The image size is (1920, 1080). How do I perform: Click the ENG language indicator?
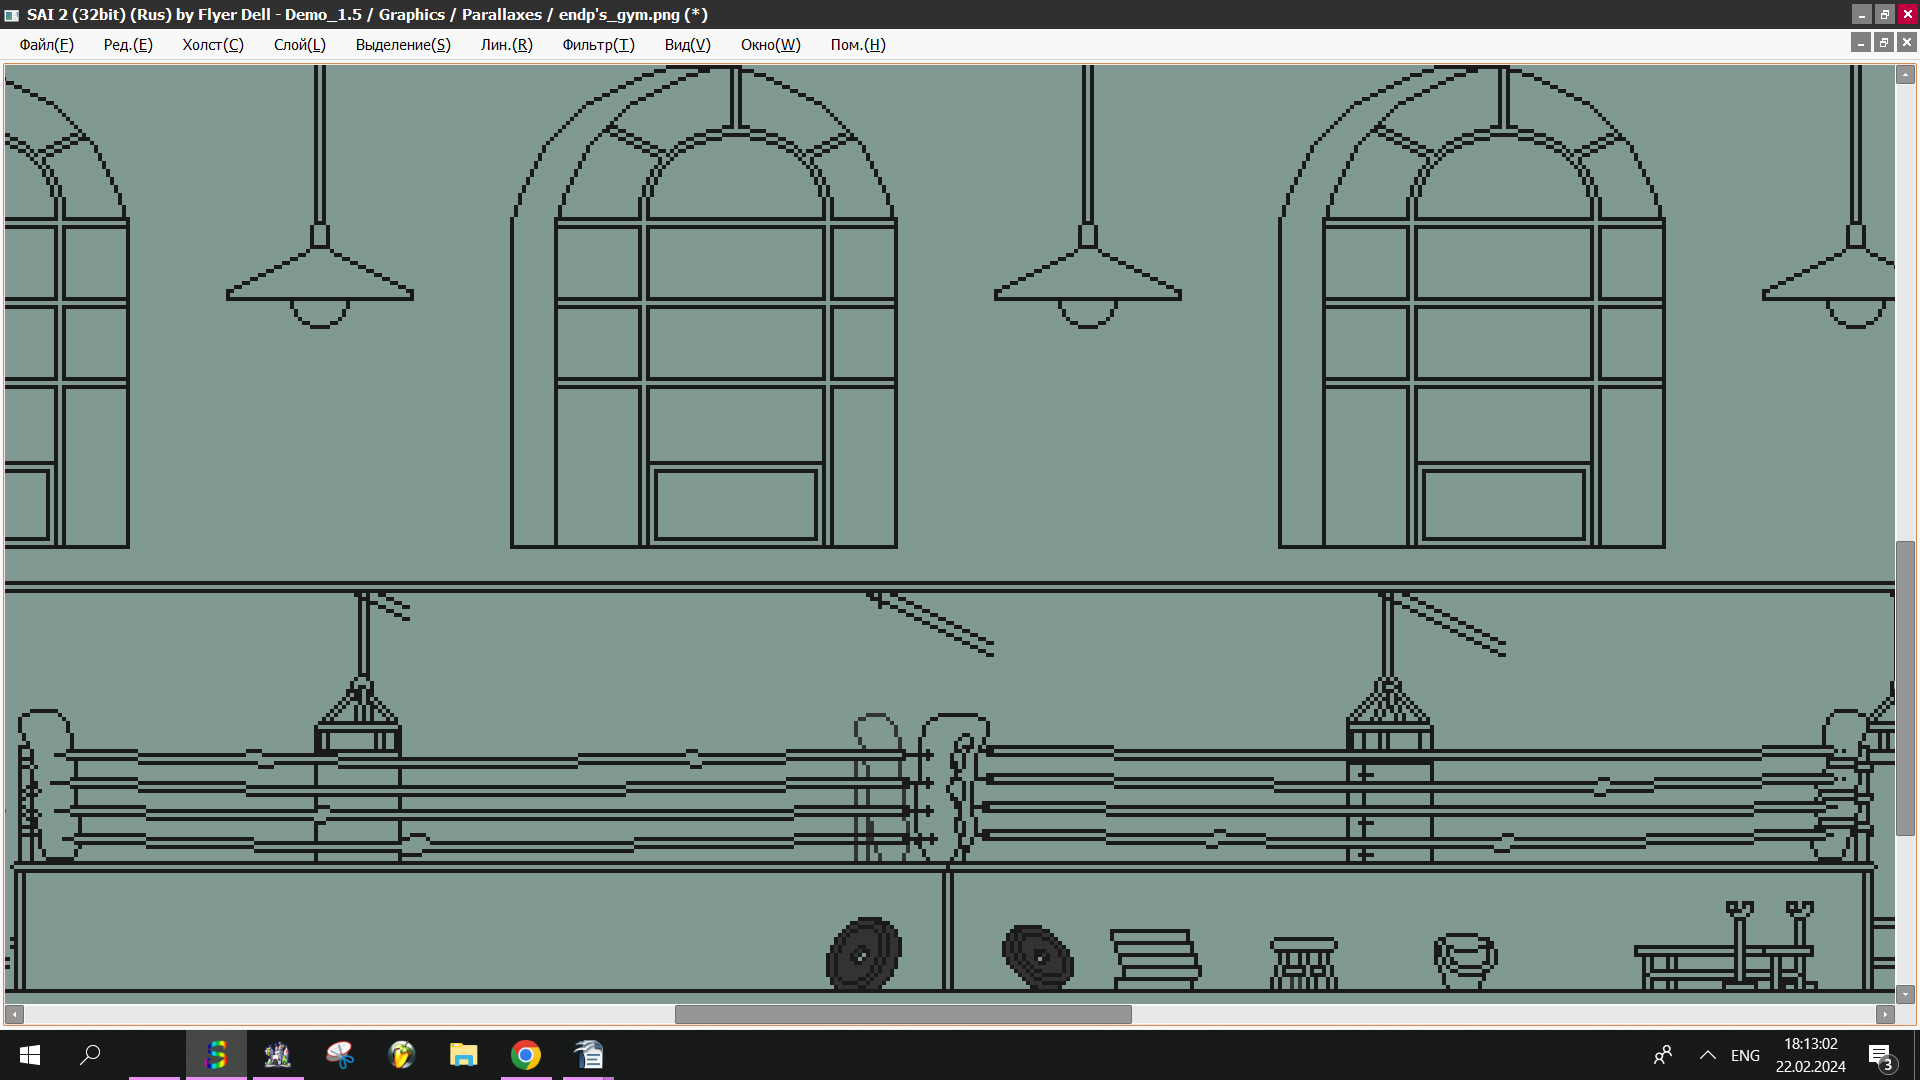click(1745, 1056)
